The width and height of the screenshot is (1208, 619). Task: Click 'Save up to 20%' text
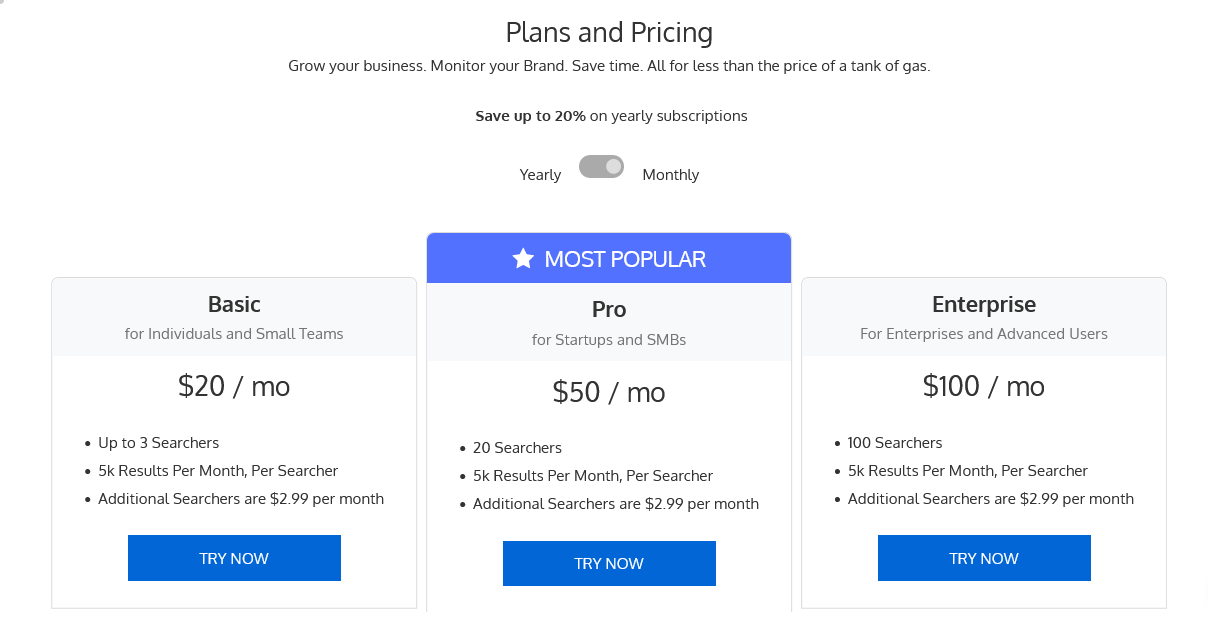click(x=530, y=116)
